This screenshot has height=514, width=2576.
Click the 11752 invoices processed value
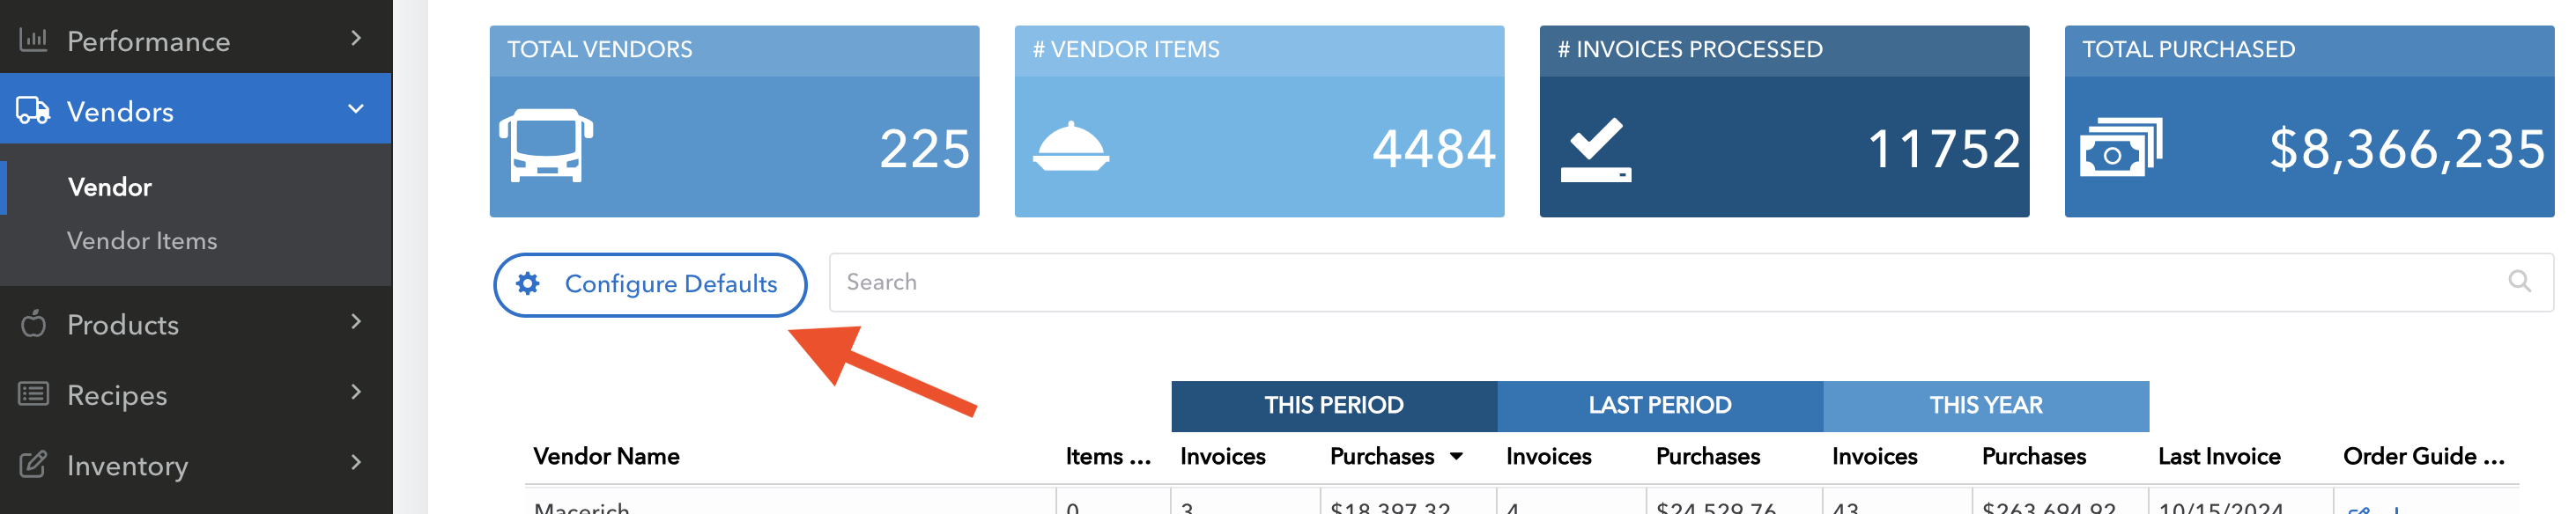(x=1944, y=149)
